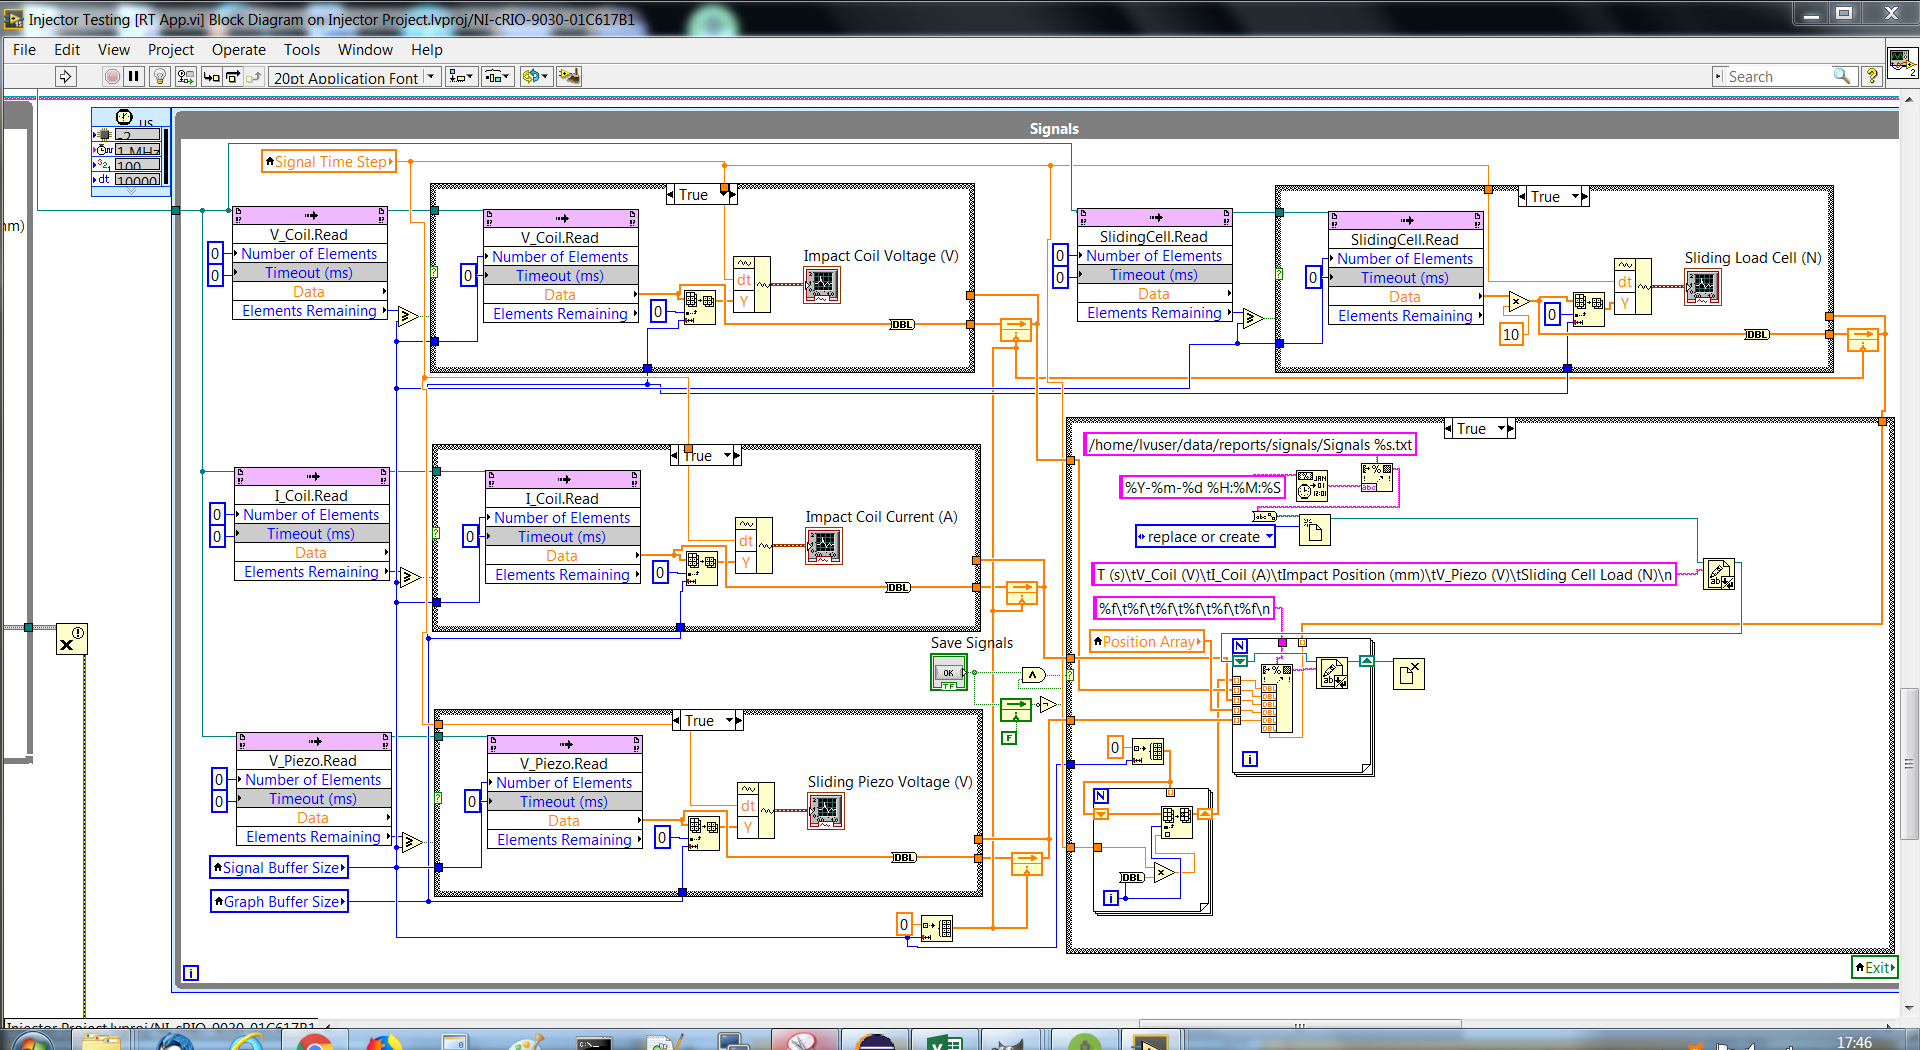
Task: Select the Build Waveform node in Impact Coil Voltage case
Action: 751,284
